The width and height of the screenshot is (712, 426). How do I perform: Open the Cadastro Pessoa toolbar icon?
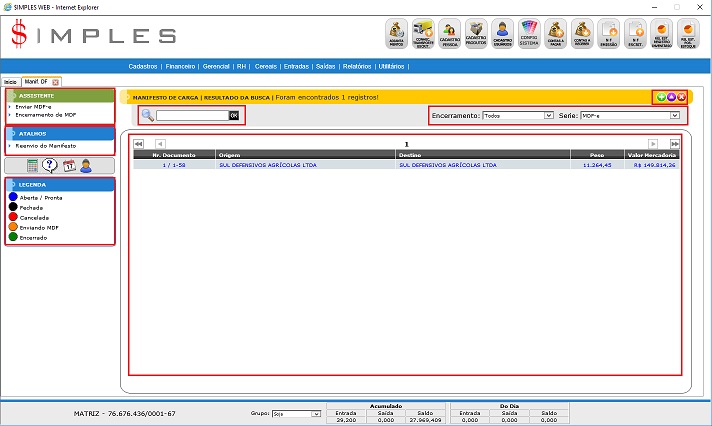point(450,34)
